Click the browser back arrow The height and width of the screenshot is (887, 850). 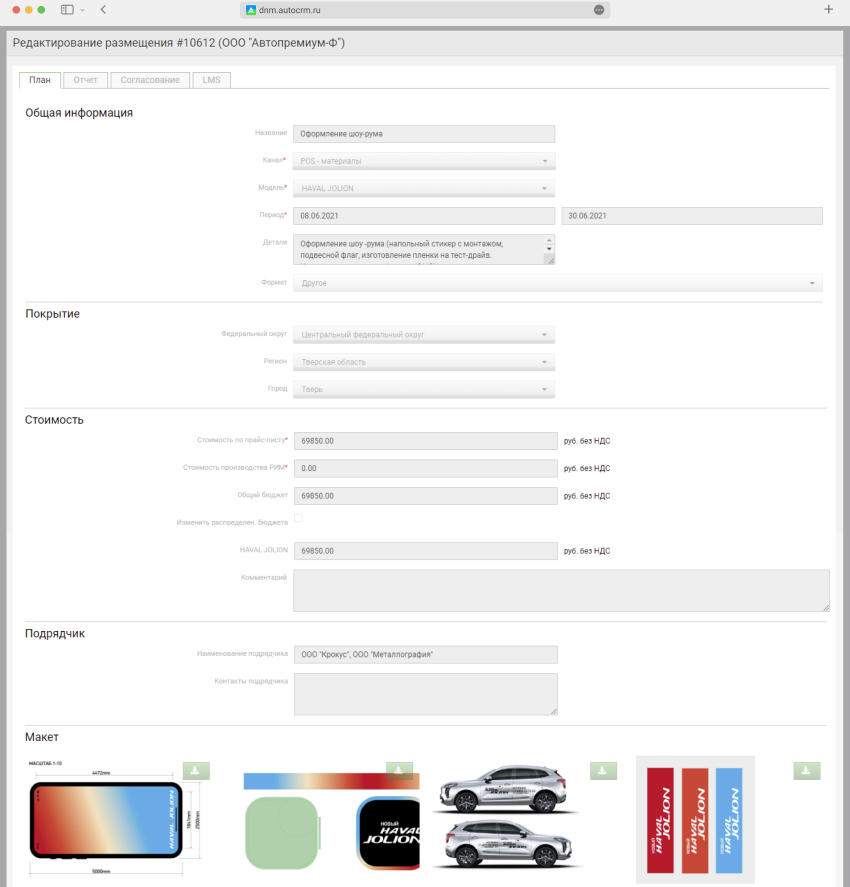104,9
